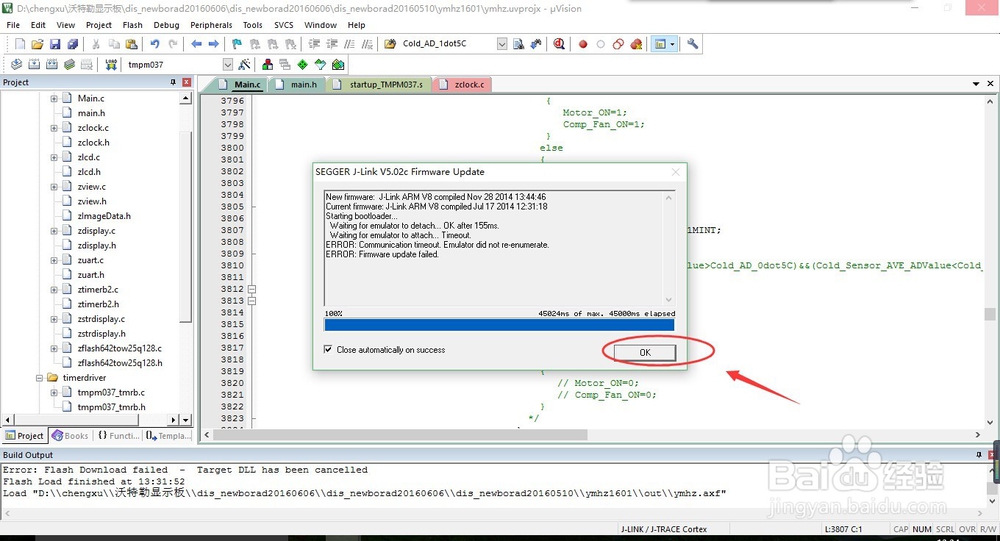
Task: Insert a bookmark with the blue flag icon
Action: (237, 44)
